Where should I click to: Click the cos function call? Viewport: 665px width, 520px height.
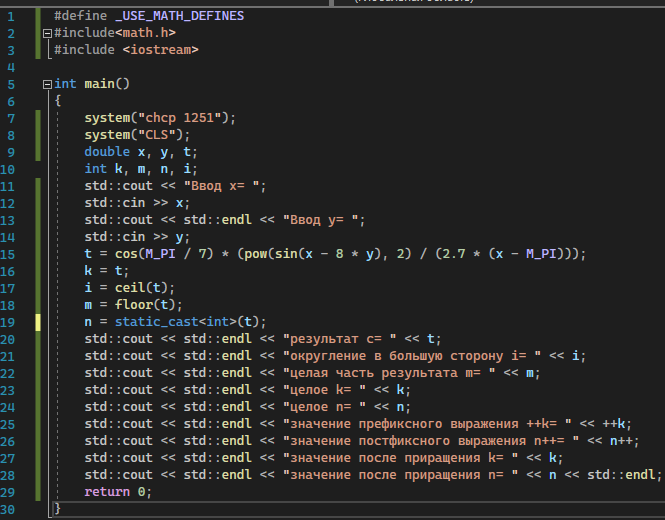(x=126, y=254)
